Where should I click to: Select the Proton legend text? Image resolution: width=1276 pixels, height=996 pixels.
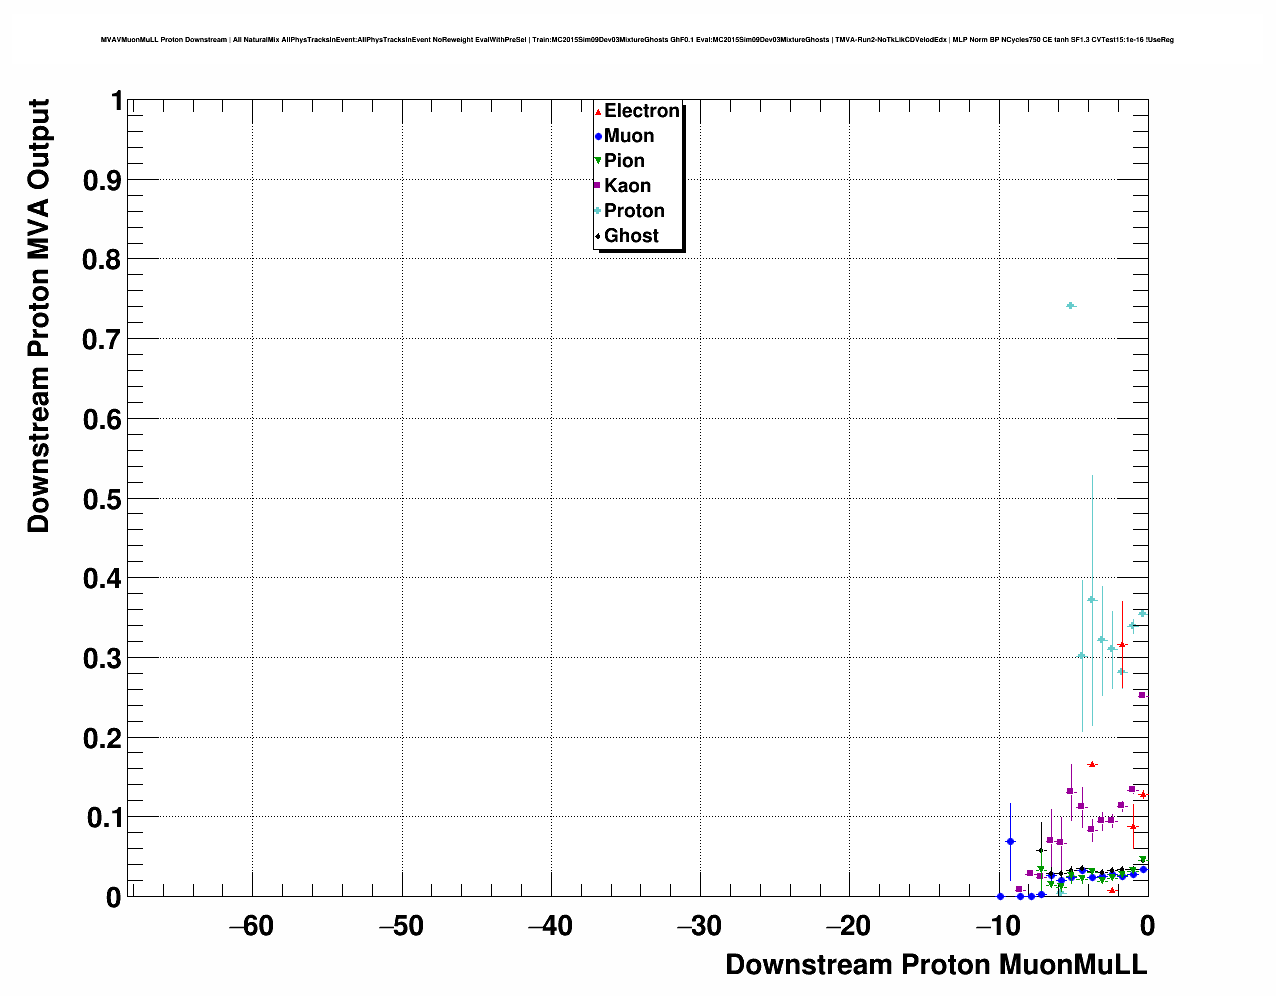click(634, 211)
